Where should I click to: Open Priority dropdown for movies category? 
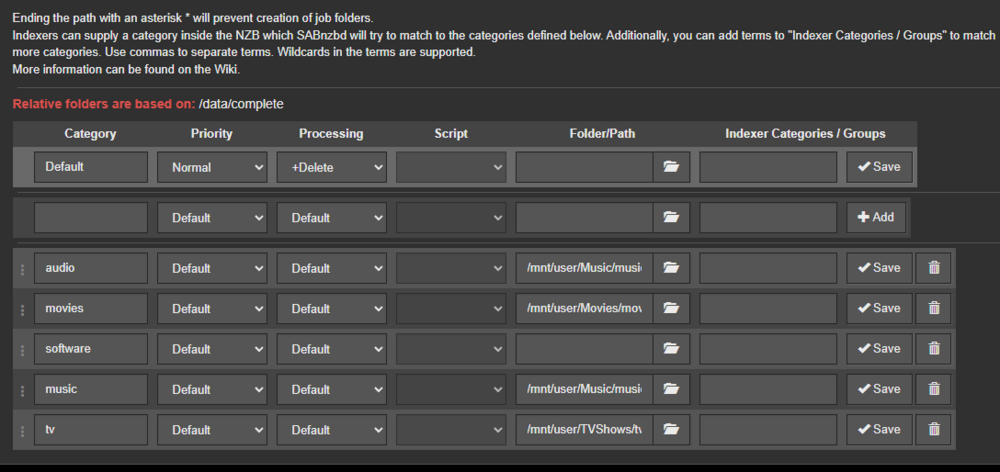coord(212,308)
